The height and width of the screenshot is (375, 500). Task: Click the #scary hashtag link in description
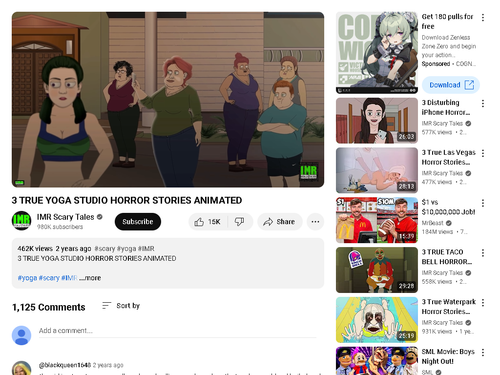[x=49, y=278]
